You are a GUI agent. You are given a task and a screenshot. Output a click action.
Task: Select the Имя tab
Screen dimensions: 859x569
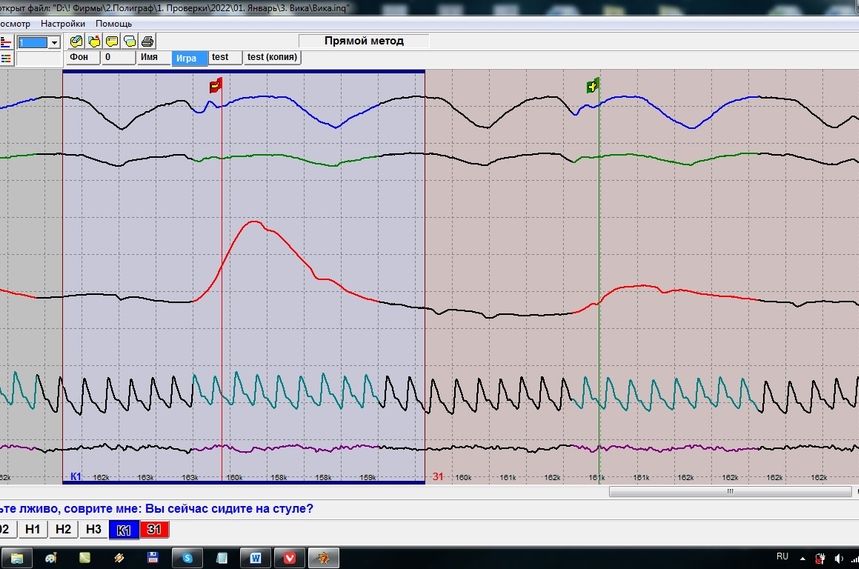click(x=150, y=58)
